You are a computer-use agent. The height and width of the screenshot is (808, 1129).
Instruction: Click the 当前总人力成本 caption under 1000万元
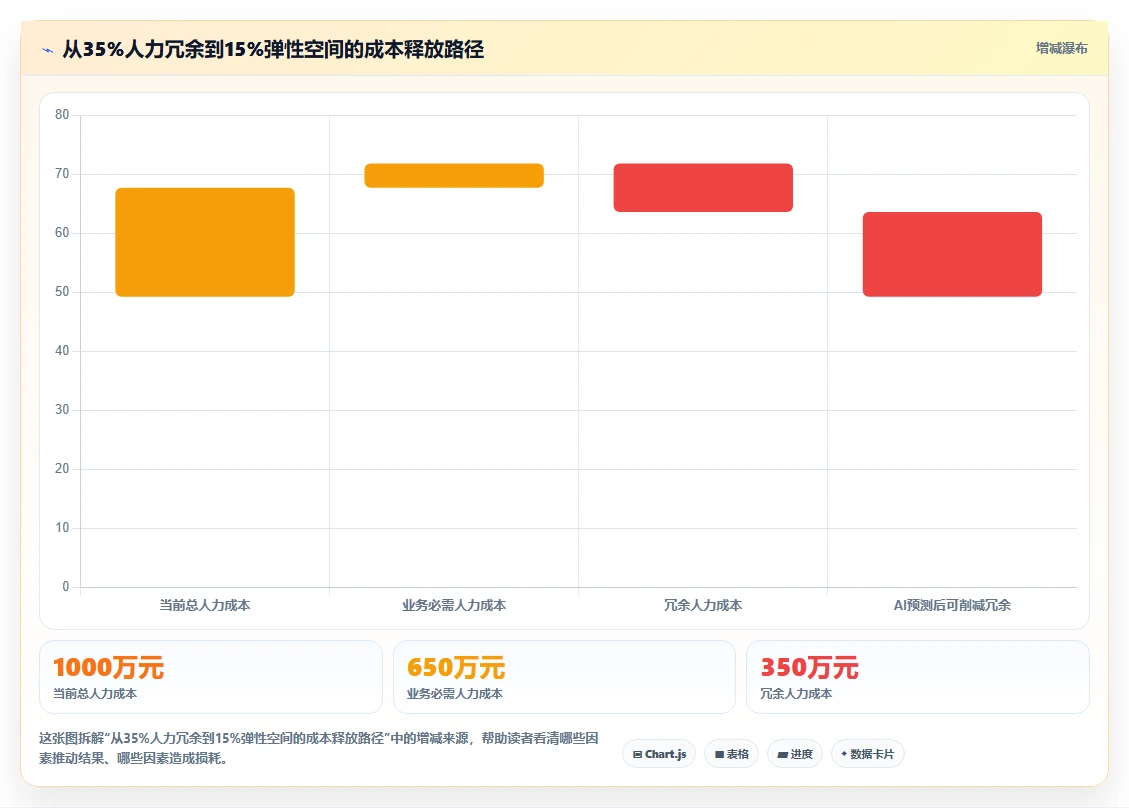(x=95, y=693)
